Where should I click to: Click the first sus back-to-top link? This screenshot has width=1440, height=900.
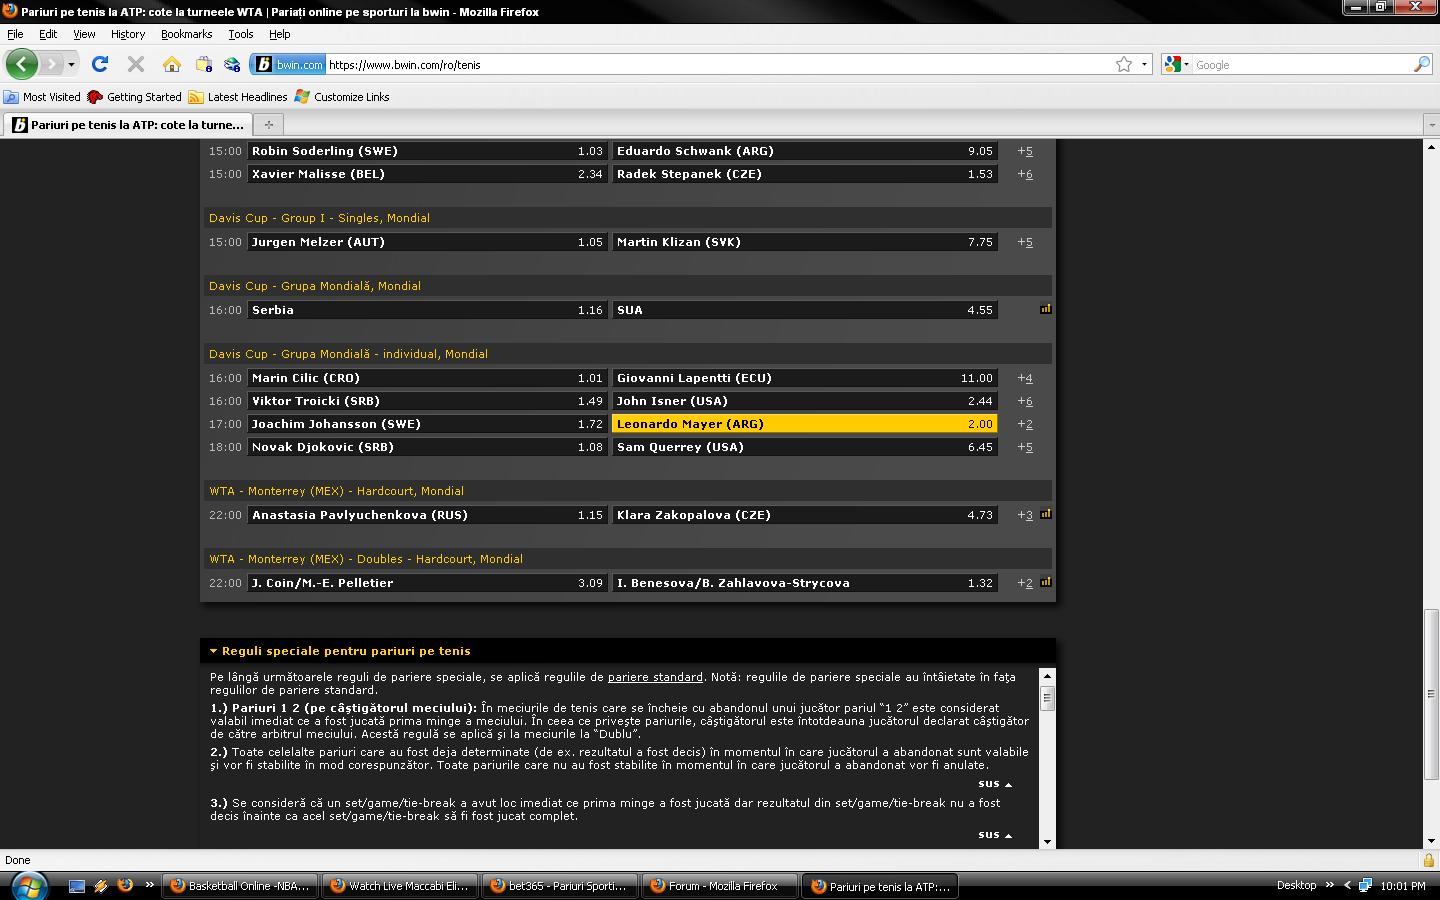pos(995,784)
